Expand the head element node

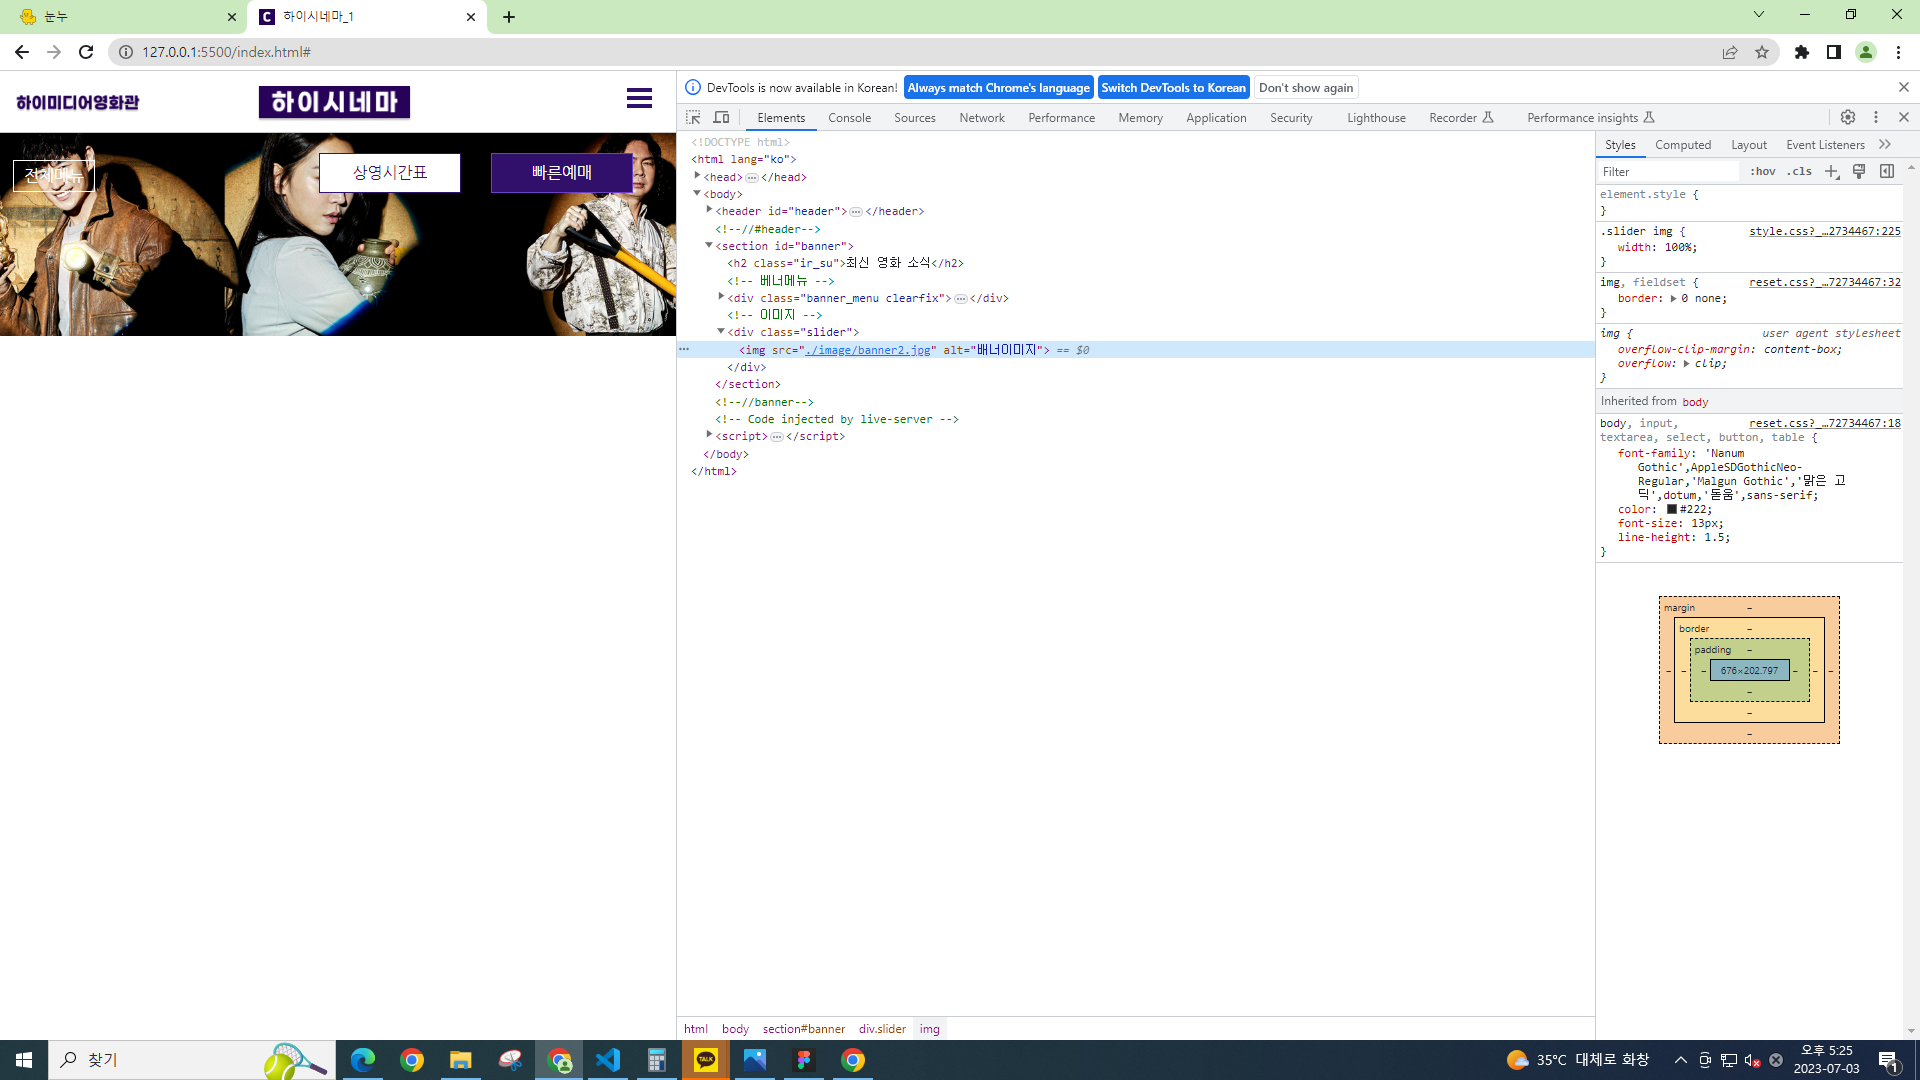[698, 176]
